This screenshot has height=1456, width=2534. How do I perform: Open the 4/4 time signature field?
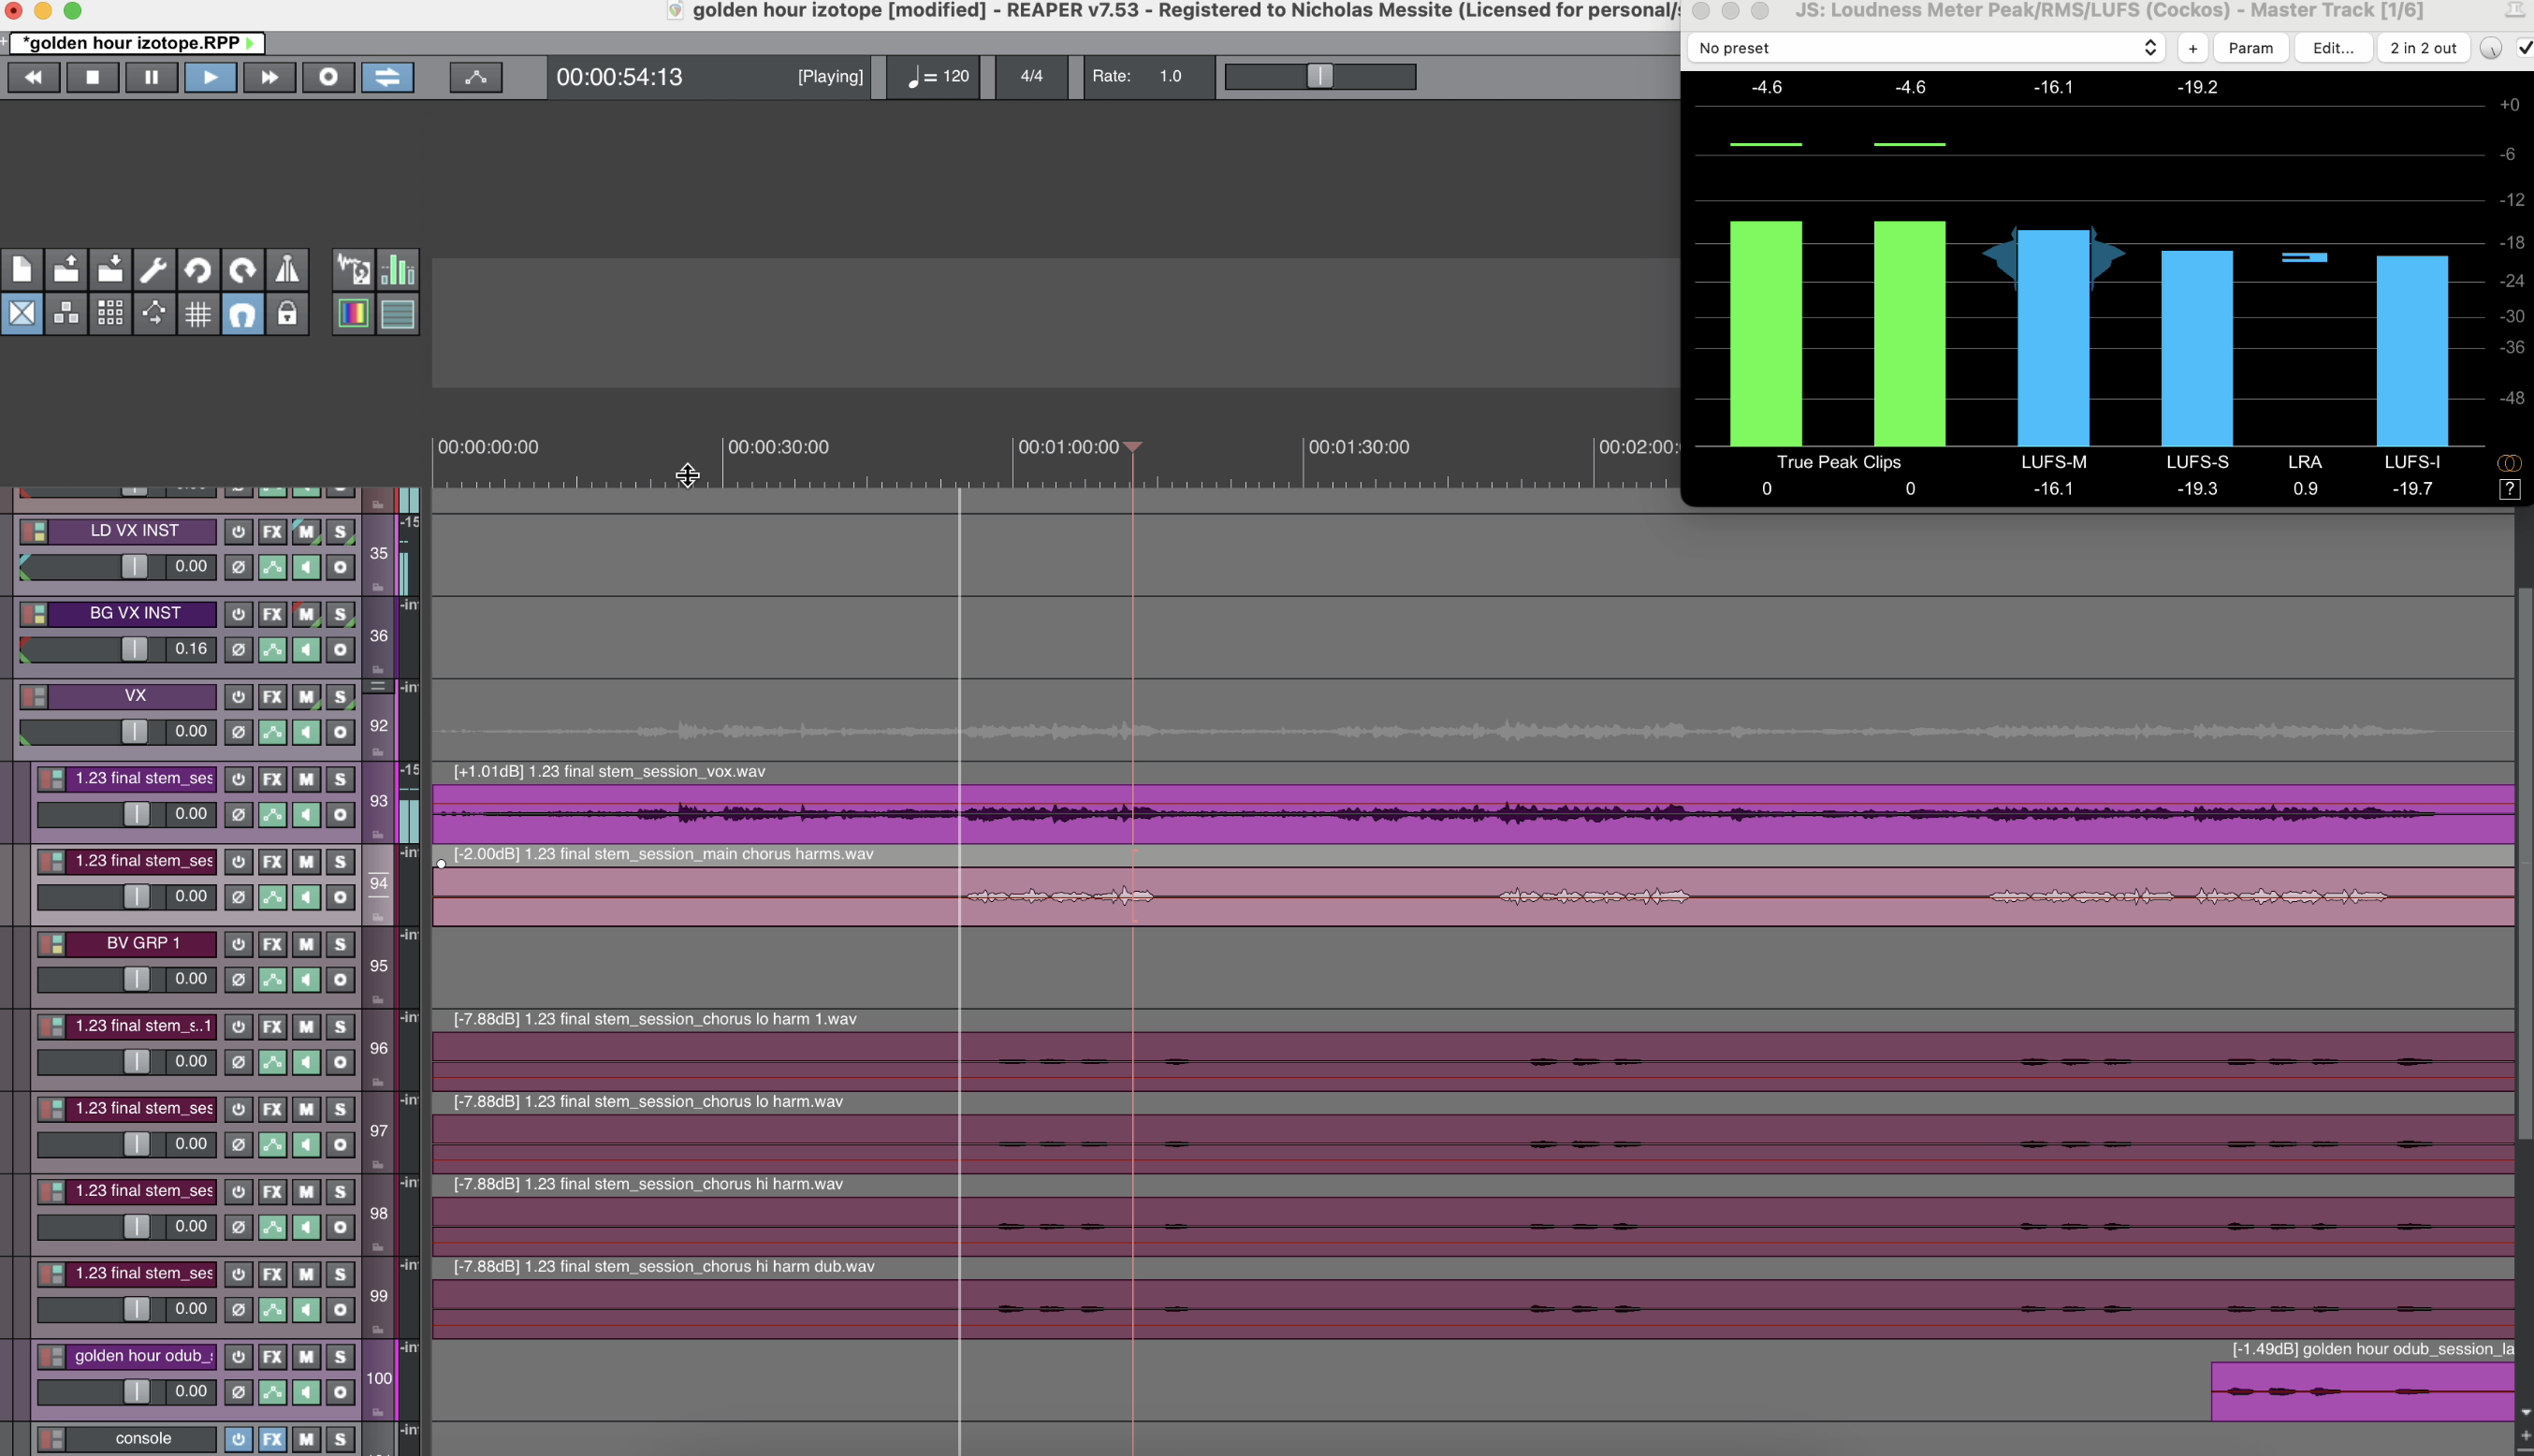1031,76
